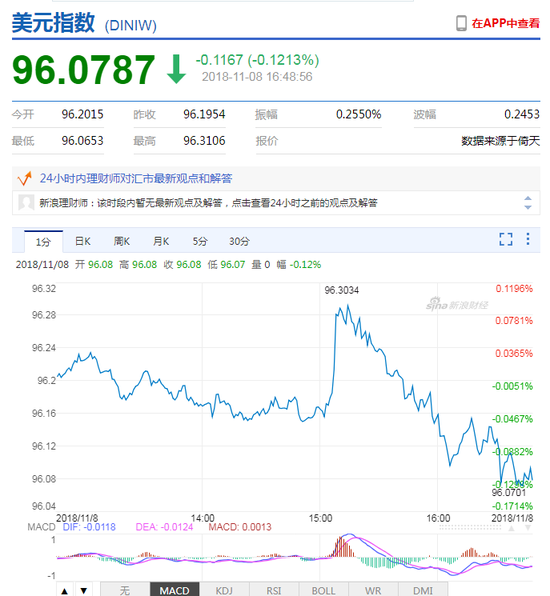Click the DEA: -0.0124 label

coord(164,527)
